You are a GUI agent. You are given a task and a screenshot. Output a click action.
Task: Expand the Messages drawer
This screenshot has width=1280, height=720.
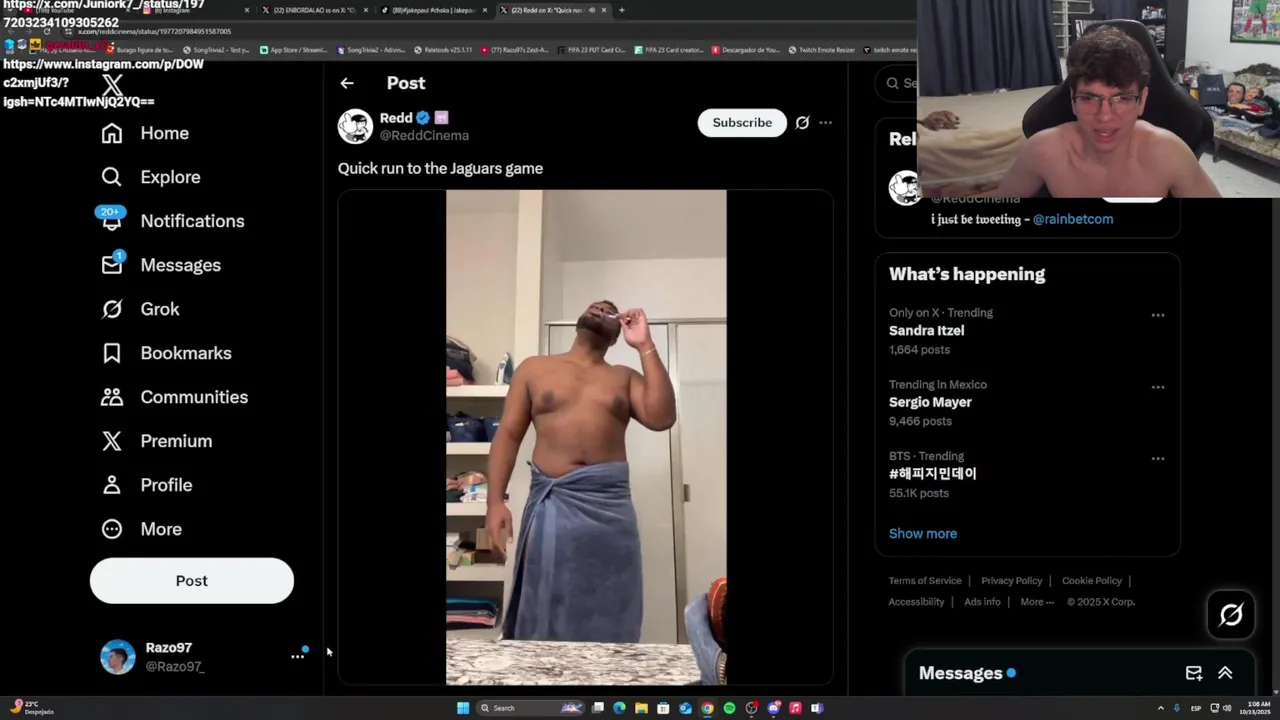click(x=1225, y=673)
